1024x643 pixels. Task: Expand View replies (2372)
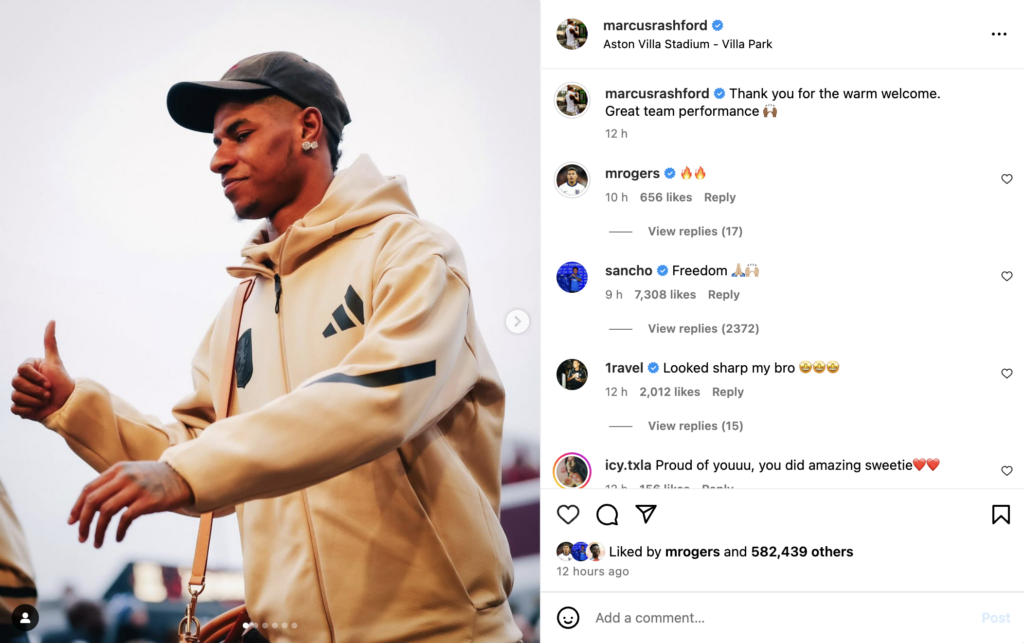click(703, 328)
